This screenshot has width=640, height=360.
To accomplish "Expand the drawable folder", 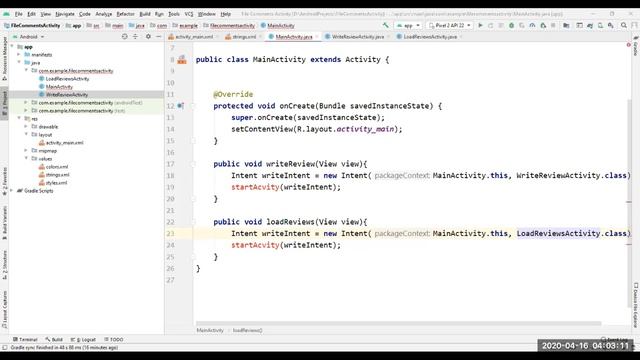I will 26,127.
